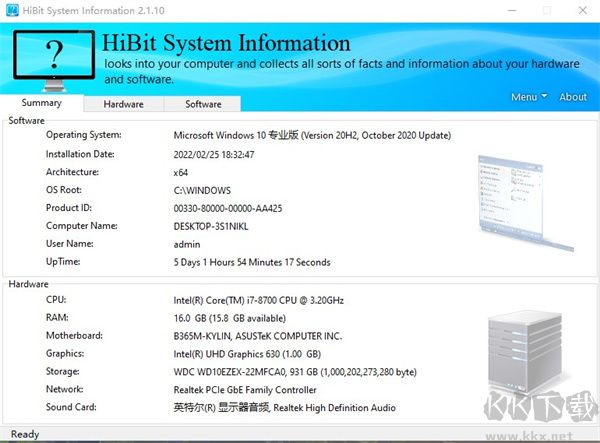Select the Intel Core i7-8700 CPU value
Image resolution: width=600 pixels, height=443 pixels.
click(258, 300)
